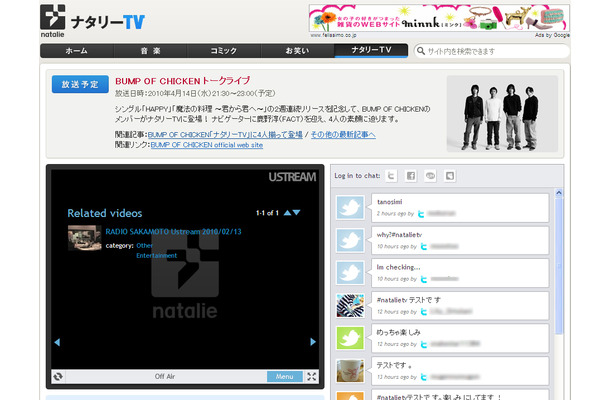Image resolution: width=610 pixels, height=400 pixels.
Task: Click the 'Other' category link
Action: click(x=144, y=246)
